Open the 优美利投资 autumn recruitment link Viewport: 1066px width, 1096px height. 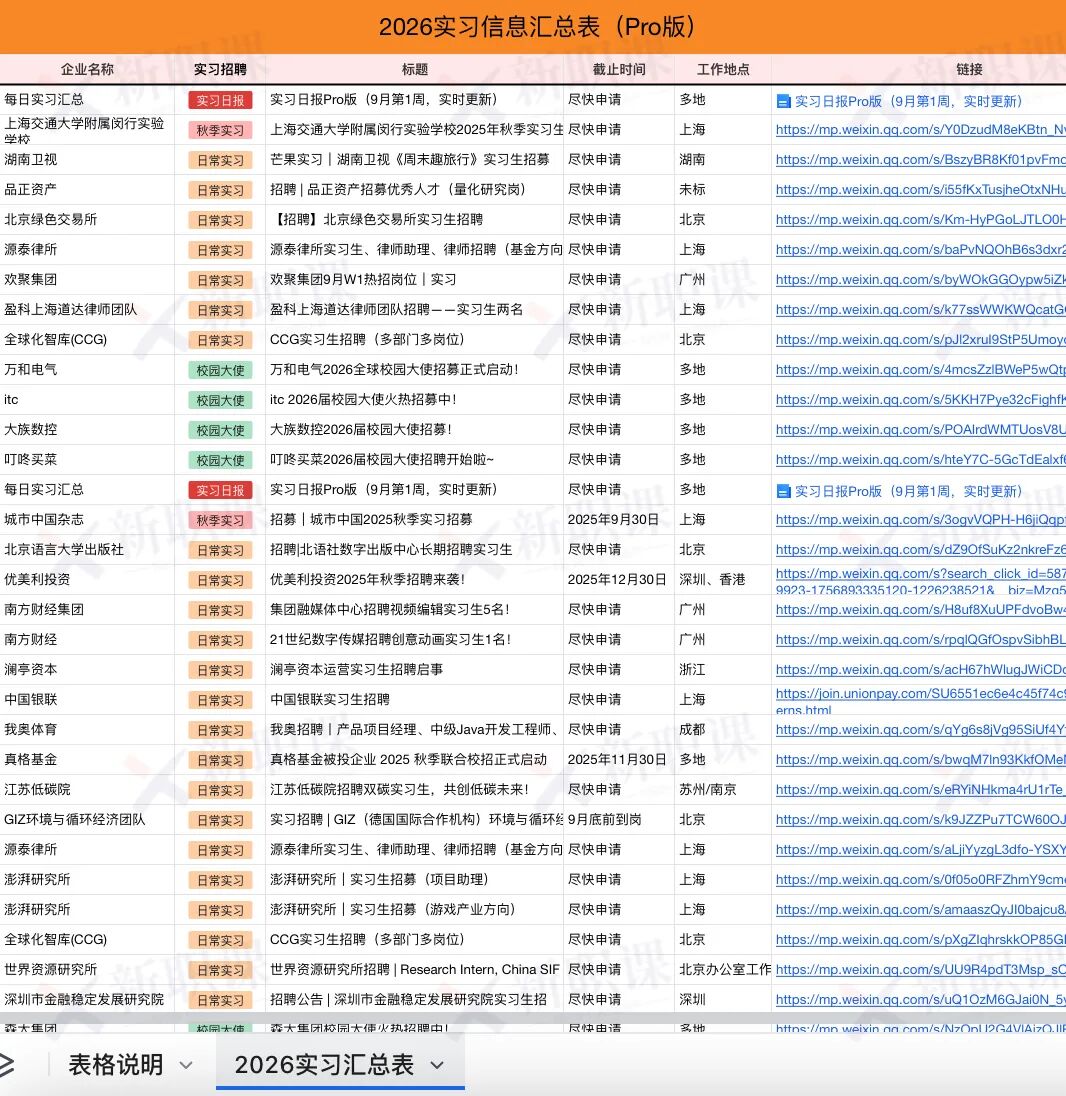point(918,579)
